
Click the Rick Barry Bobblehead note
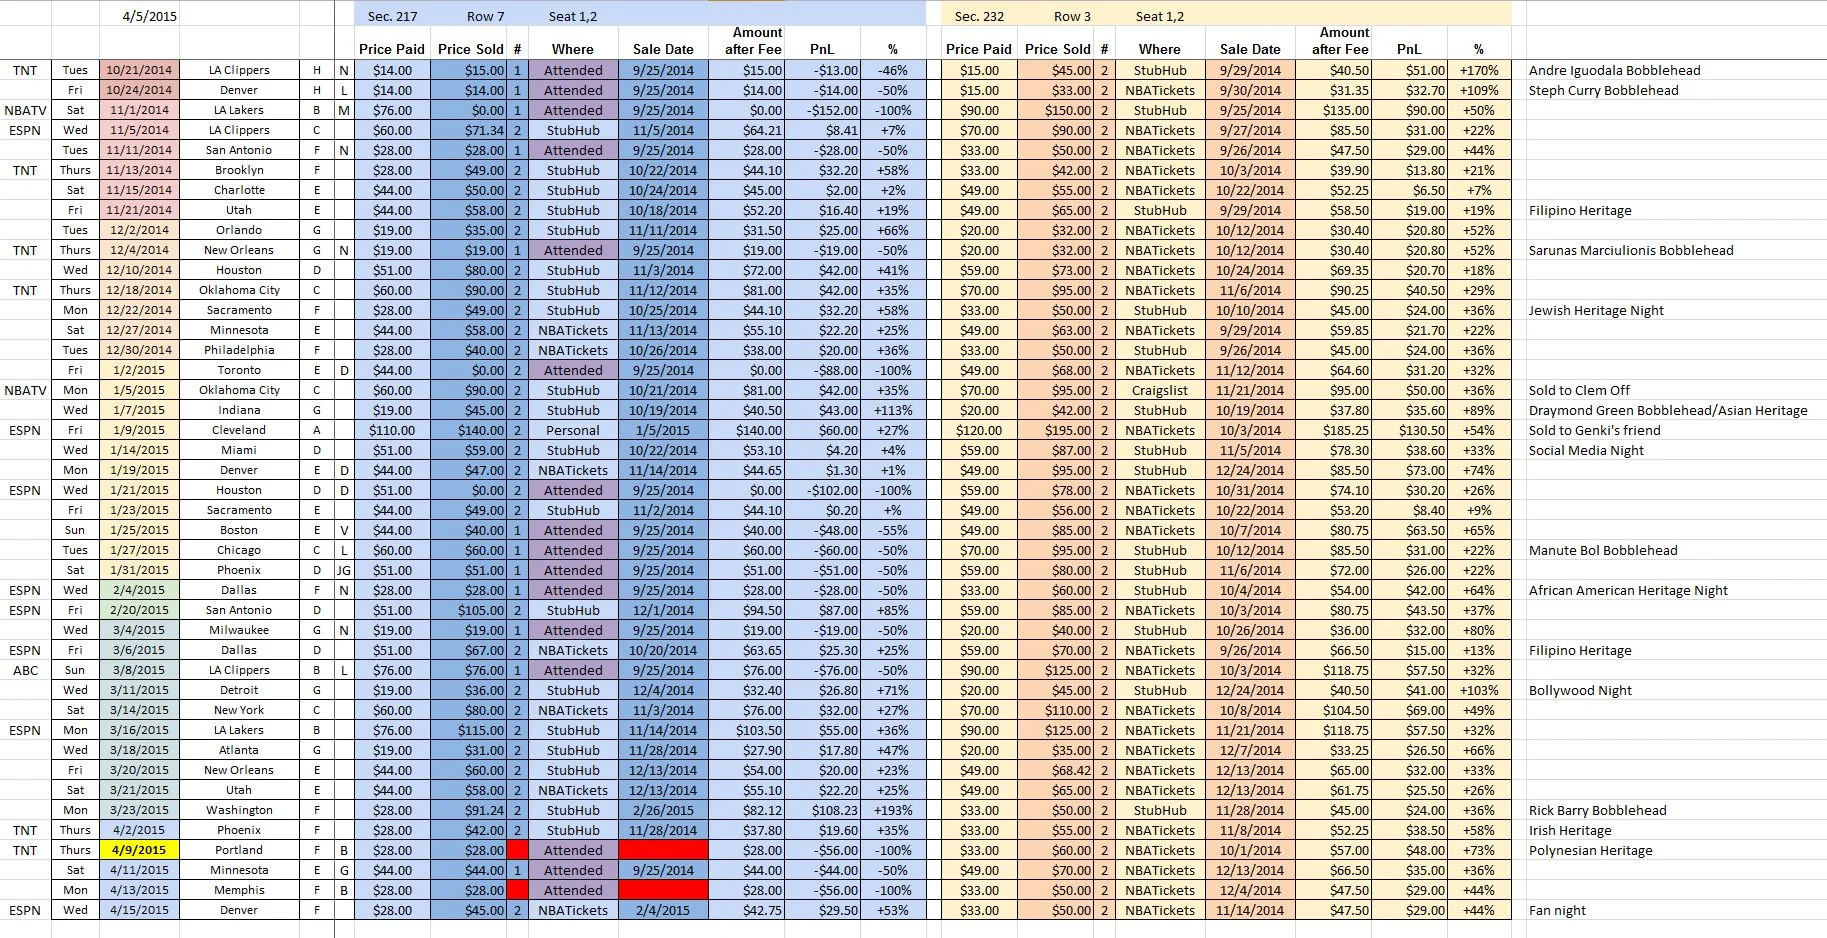pyautogui.click(x=1597, y=810)
